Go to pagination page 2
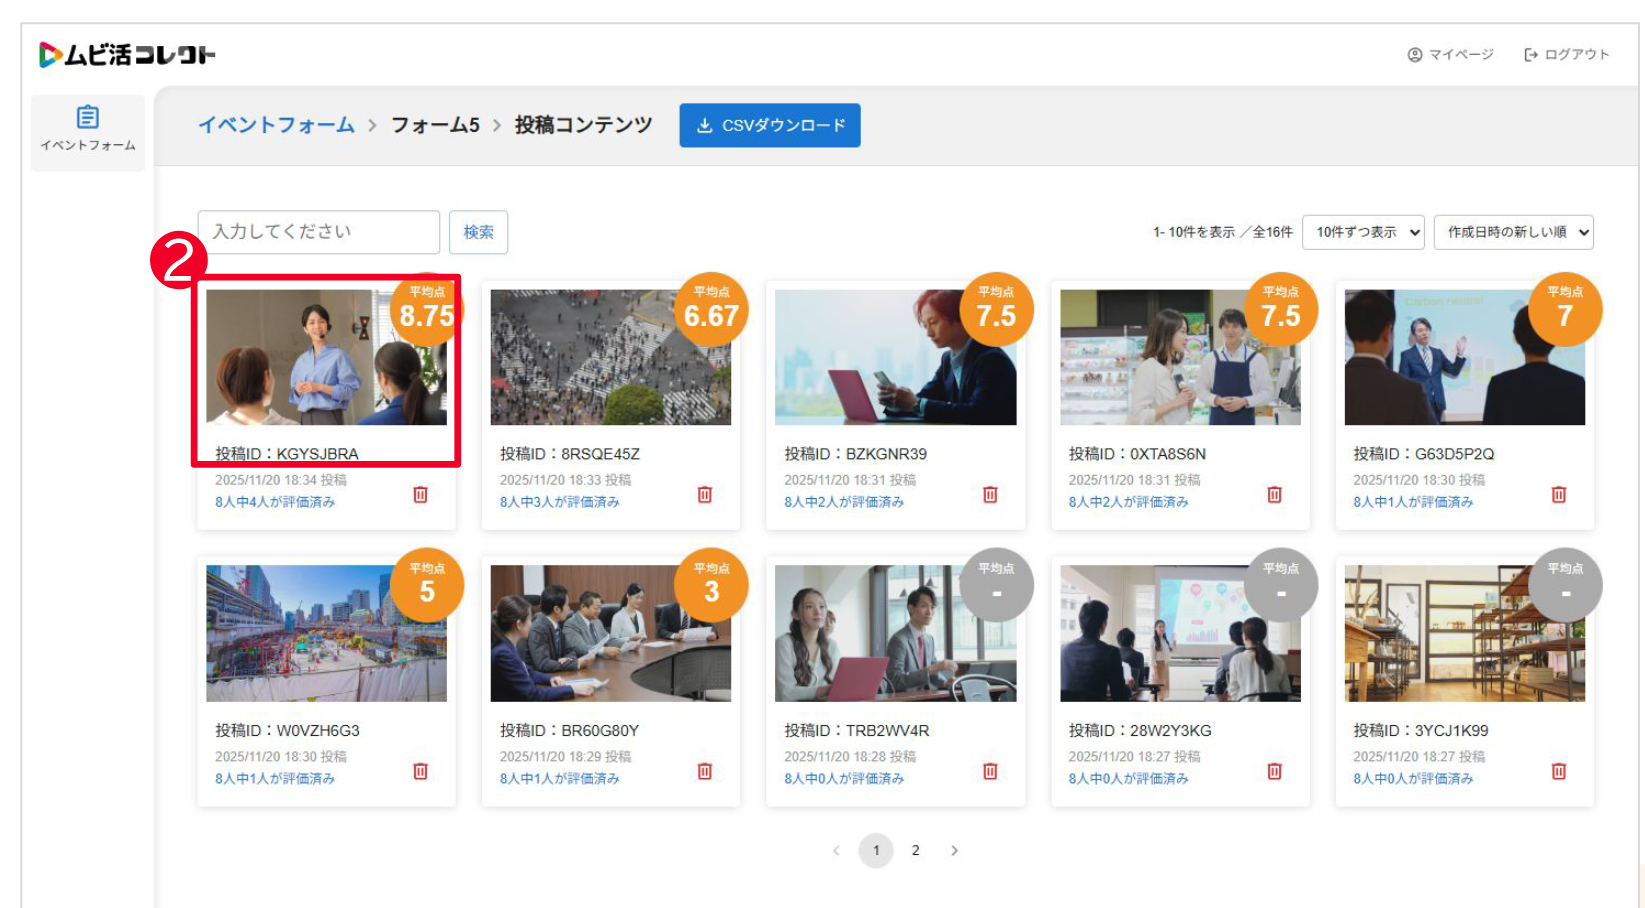Image resolution: width=1645 pixels, height=908 pixels. click(x=915, y=851)
